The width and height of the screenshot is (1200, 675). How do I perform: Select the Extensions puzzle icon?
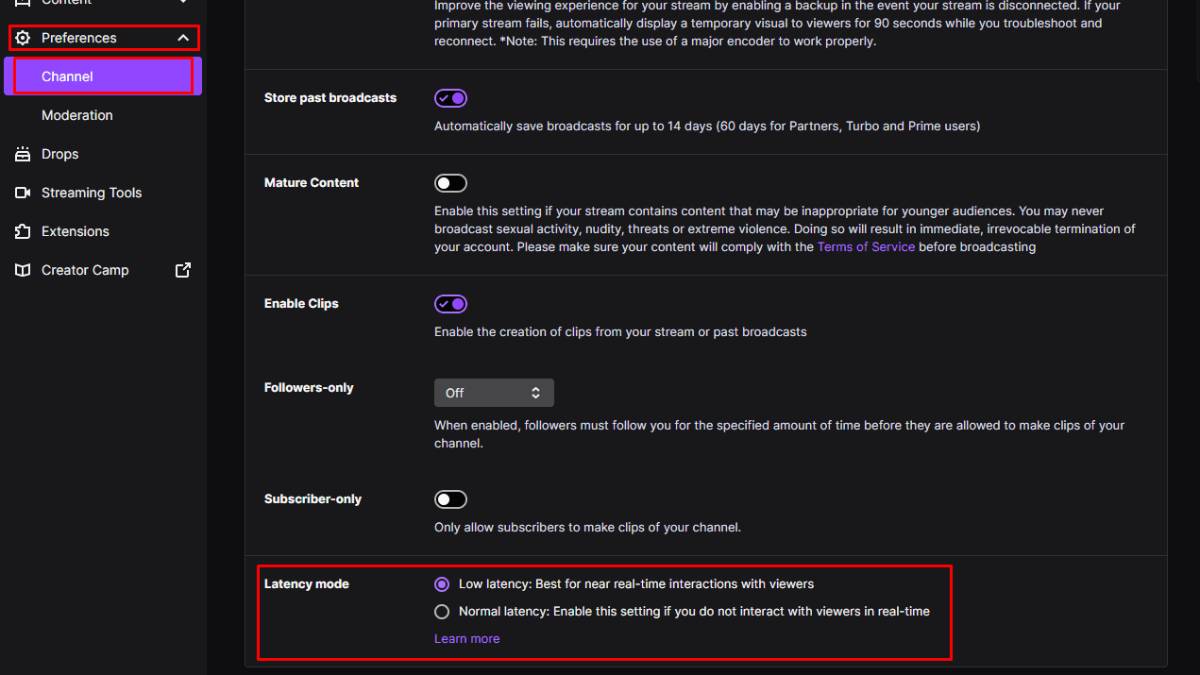pyautogui.click(x=22, y=231)
